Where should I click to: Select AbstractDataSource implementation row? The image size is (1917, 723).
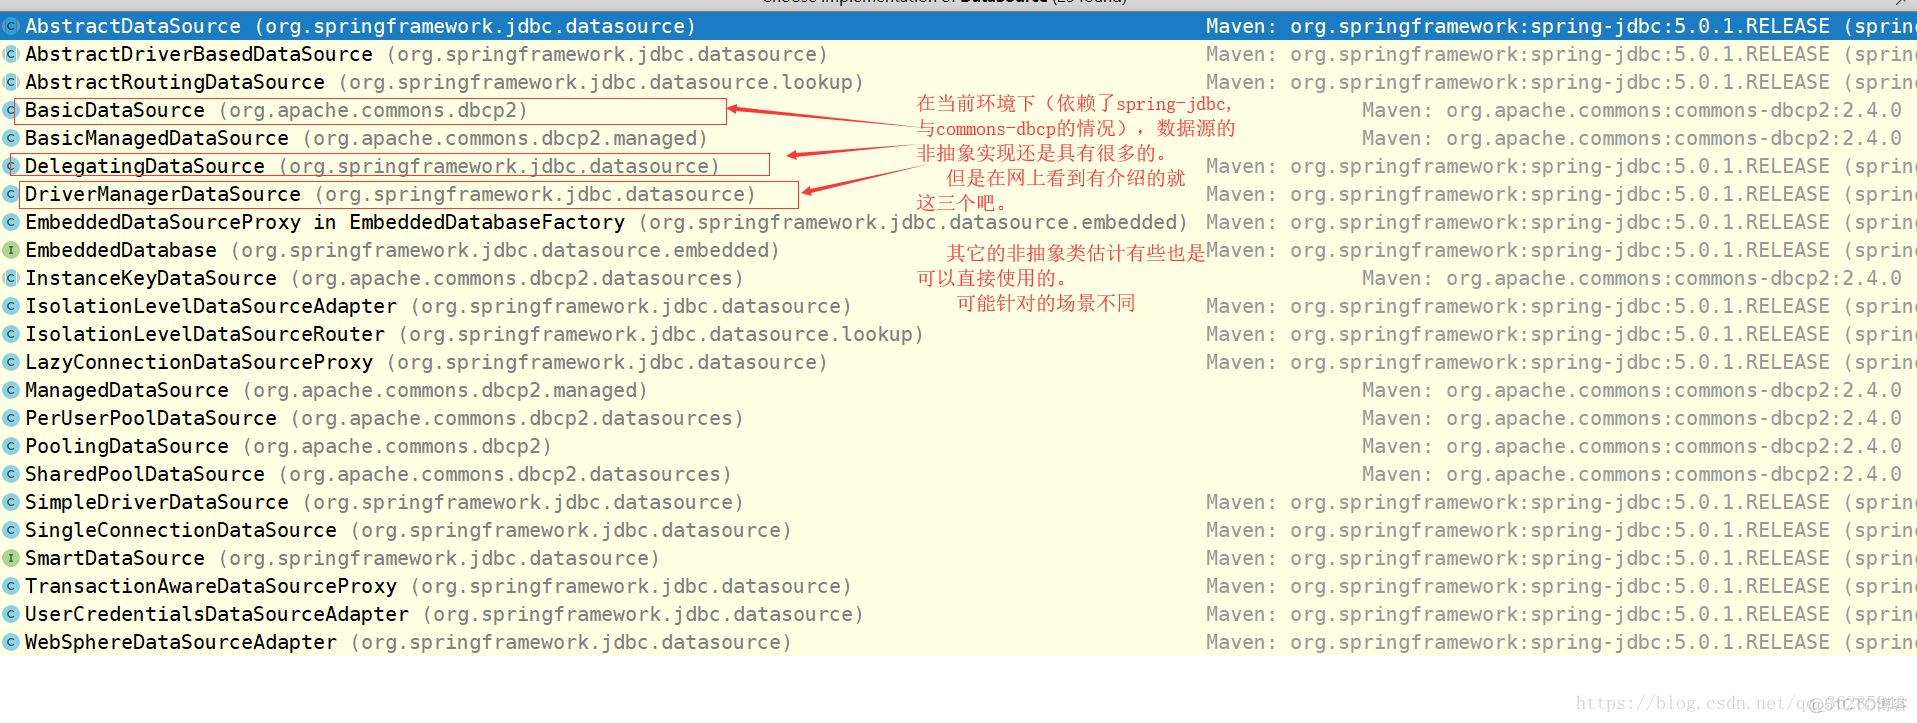point(958,26)
